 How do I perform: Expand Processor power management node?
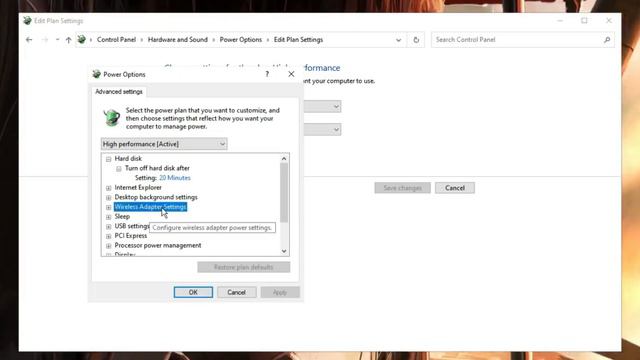click(109, 246)
